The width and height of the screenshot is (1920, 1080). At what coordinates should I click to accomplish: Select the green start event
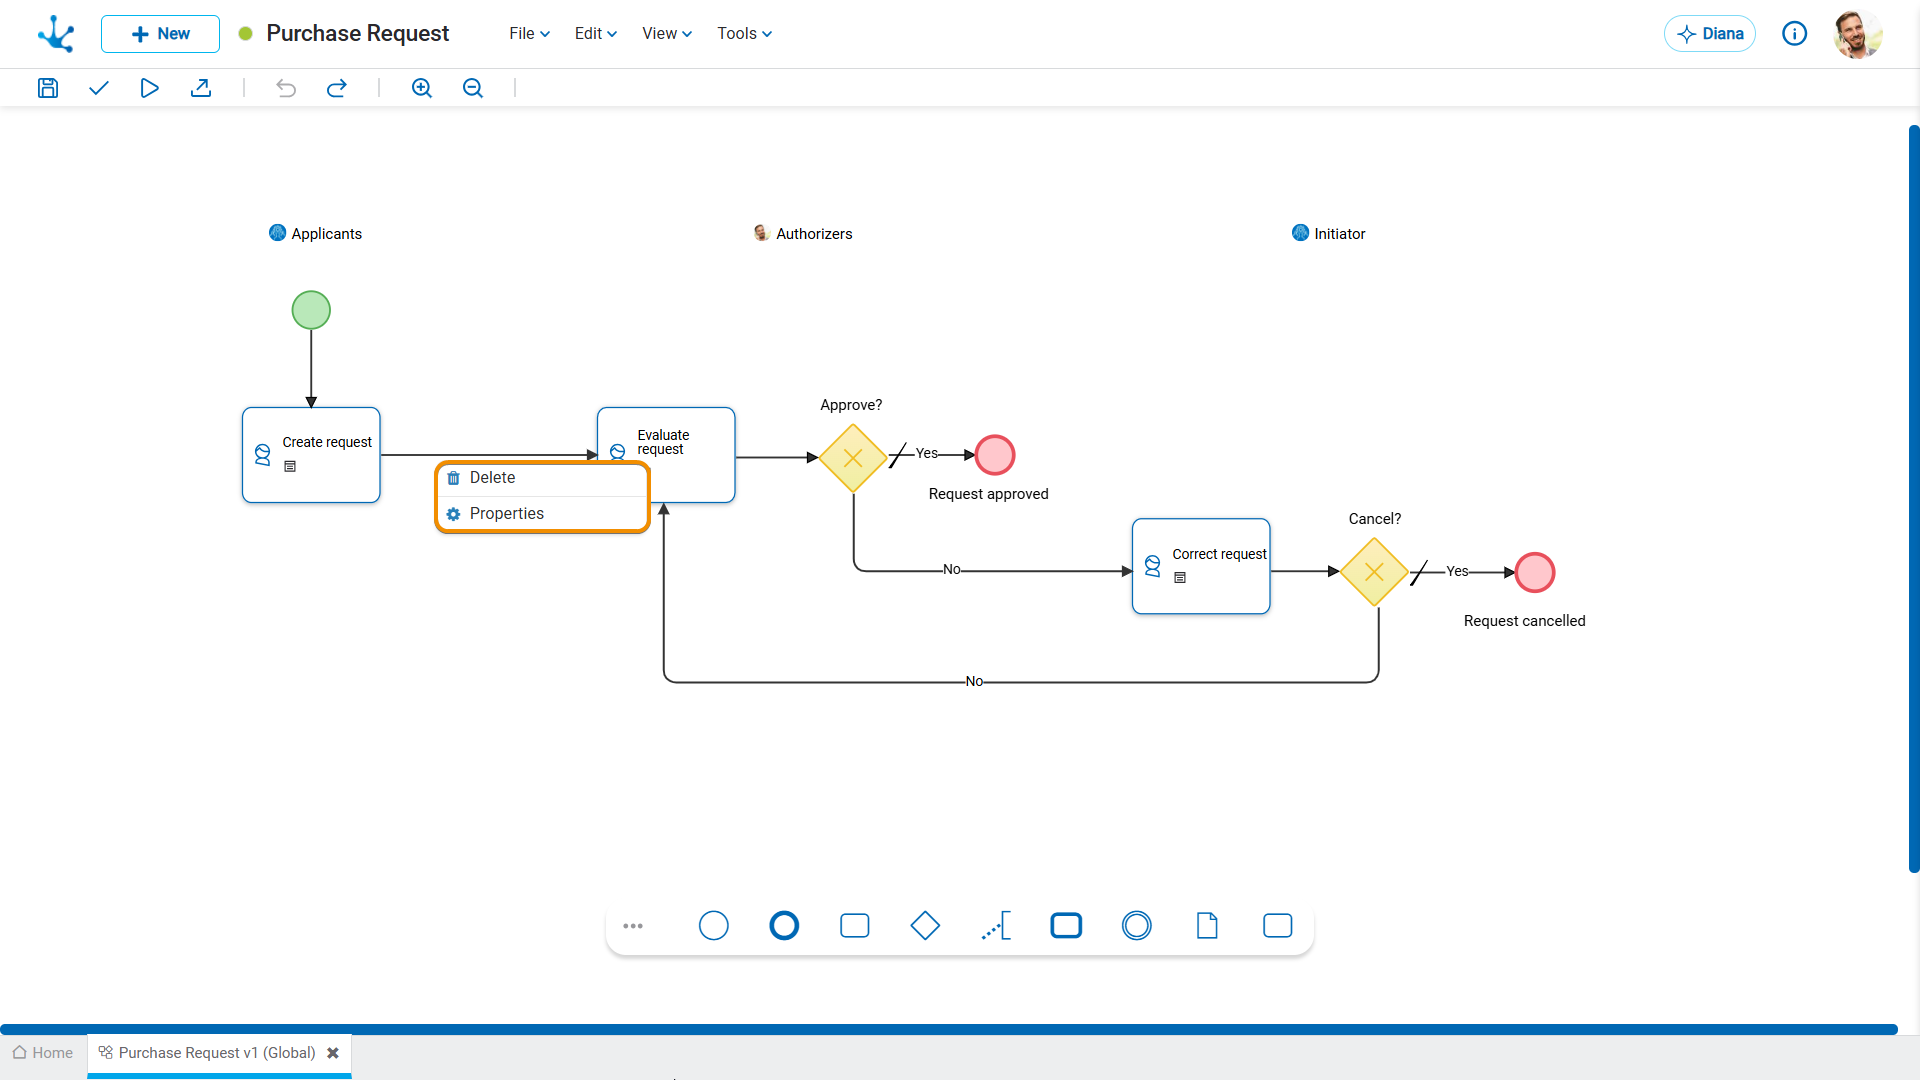311,310
